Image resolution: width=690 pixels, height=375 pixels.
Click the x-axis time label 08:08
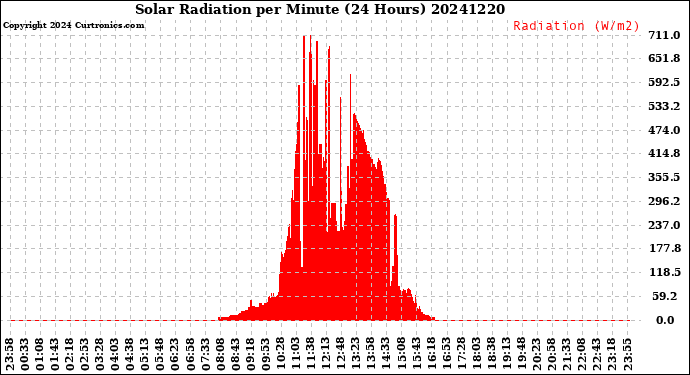pyautogui.click(x=221, y=355)
